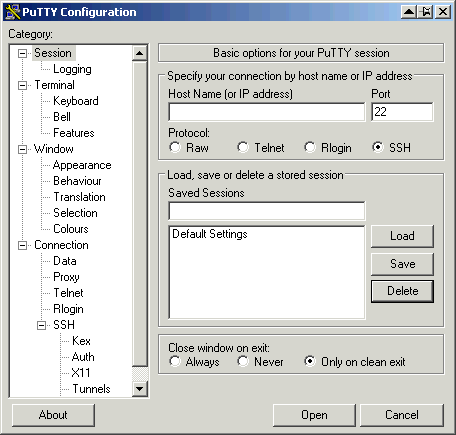The width and height of the screenshot is (456, 435).
Task: Click the Delete session button
Action: [402, 291]
